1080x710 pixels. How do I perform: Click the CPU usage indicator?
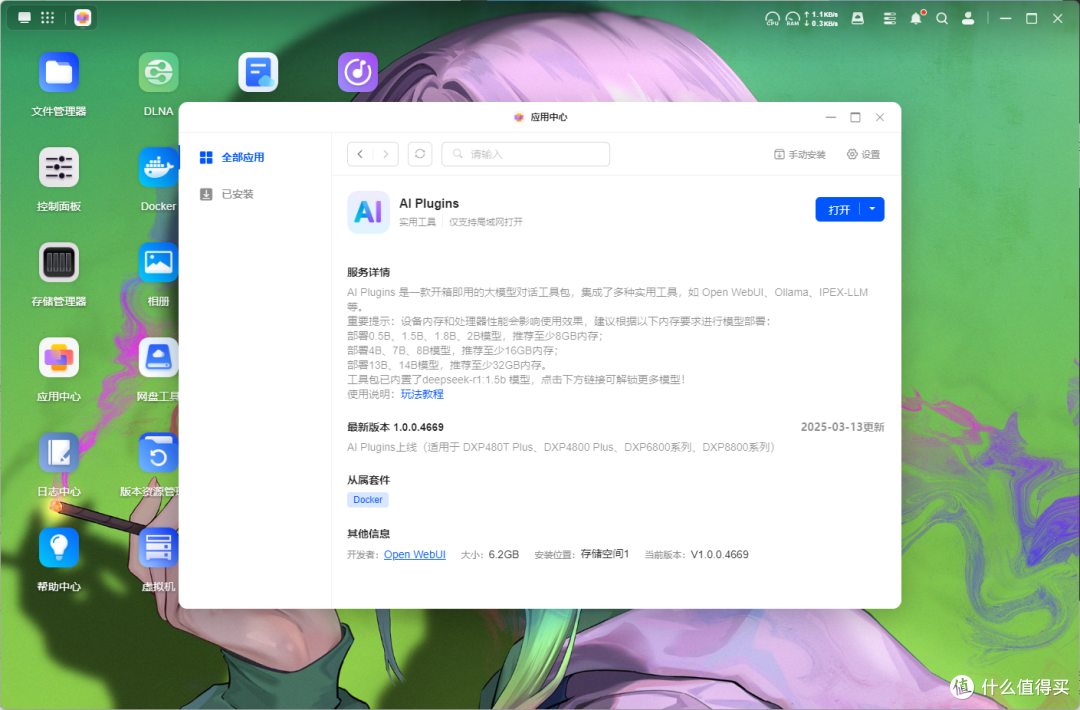click(x=772, y=19)
